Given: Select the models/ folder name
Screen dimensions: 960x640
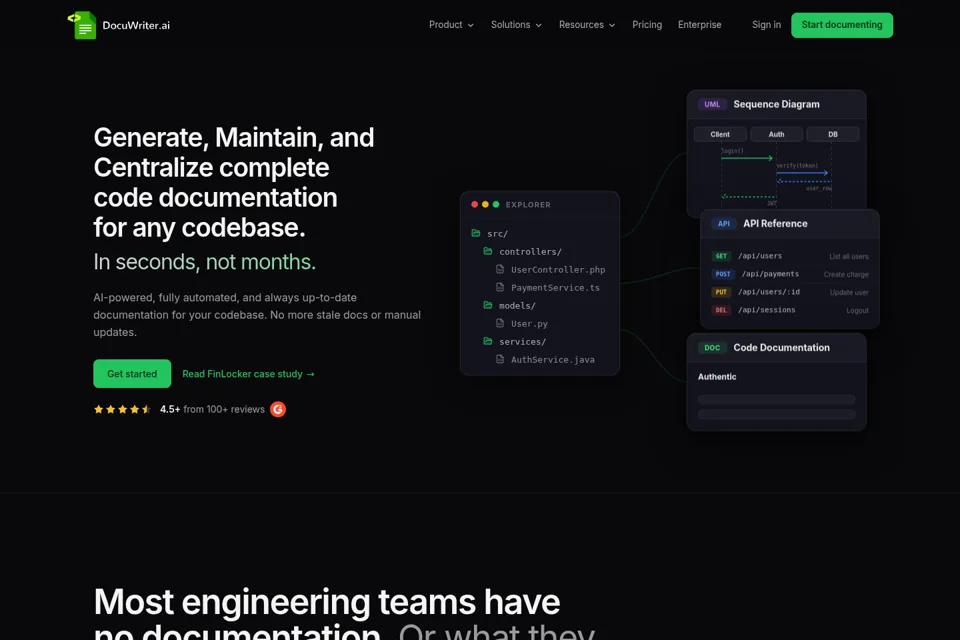Looking at the screenshot, I should (x=517, y=306).
